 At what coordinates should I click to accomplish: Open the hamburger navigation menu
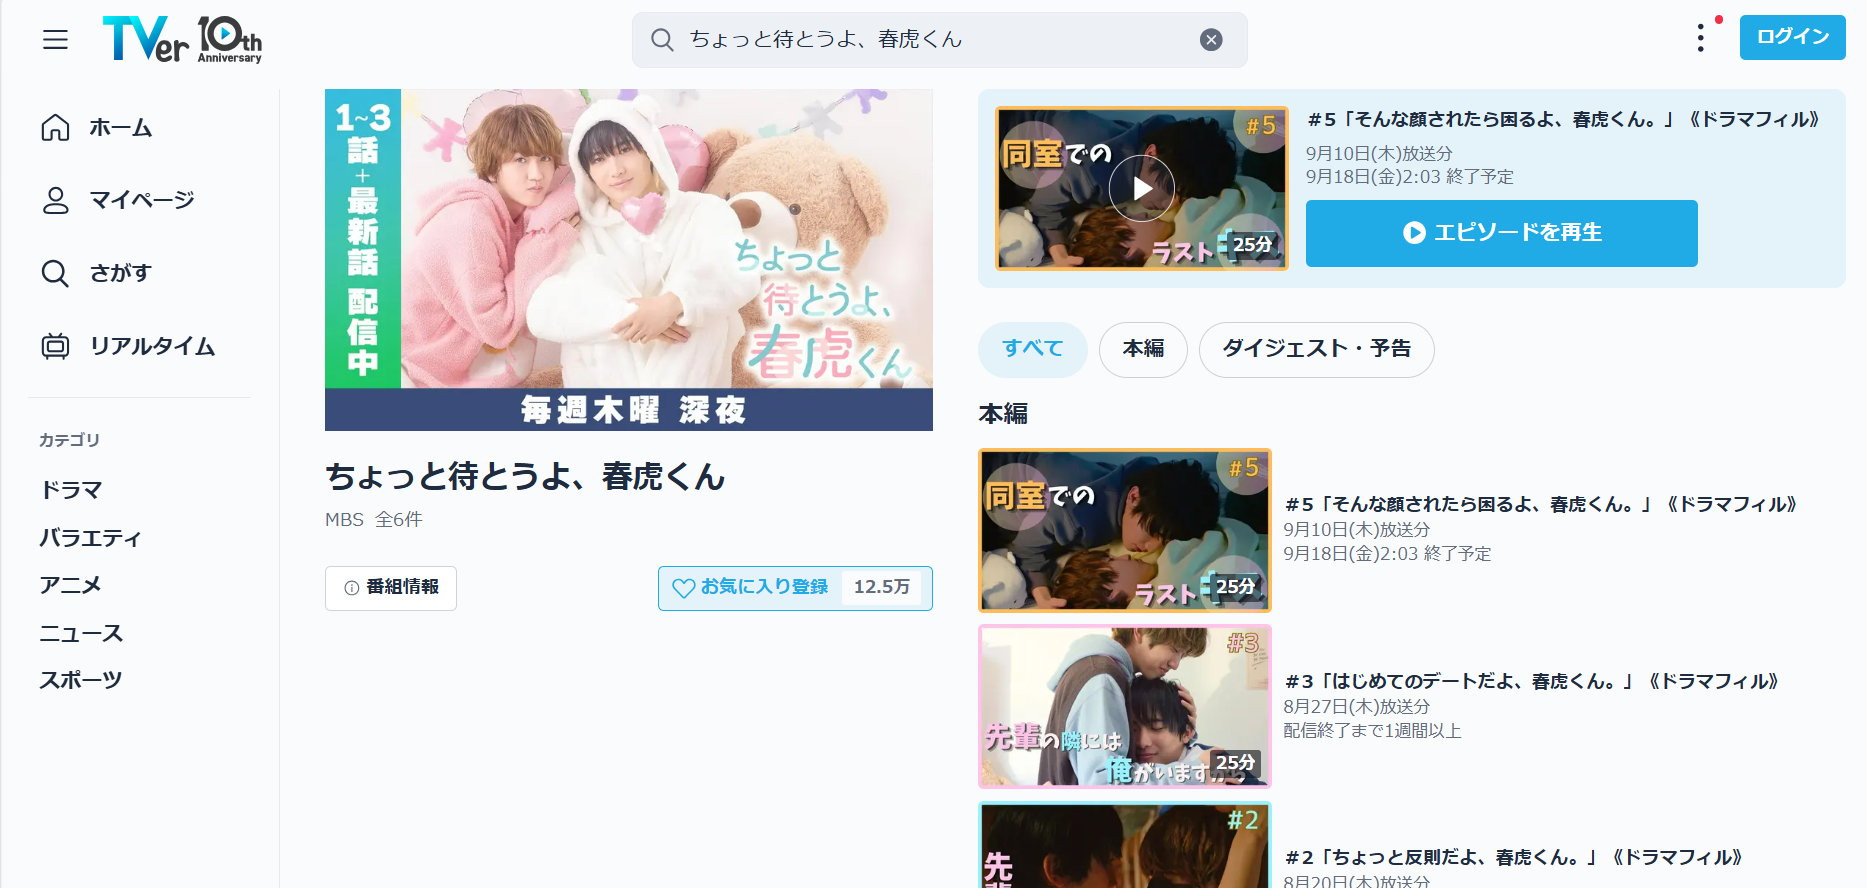[56, 40]
